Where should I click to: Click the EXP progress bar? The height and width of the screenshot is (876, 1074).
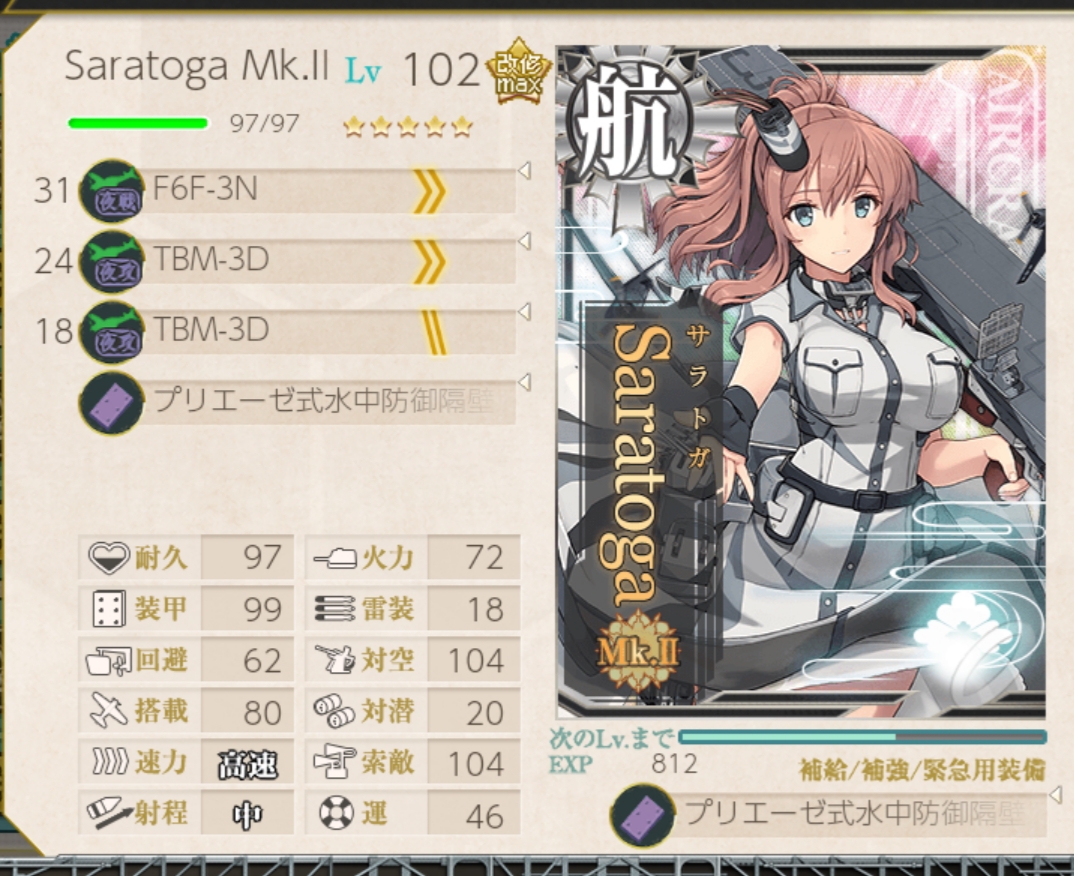(x=863, y=737)
